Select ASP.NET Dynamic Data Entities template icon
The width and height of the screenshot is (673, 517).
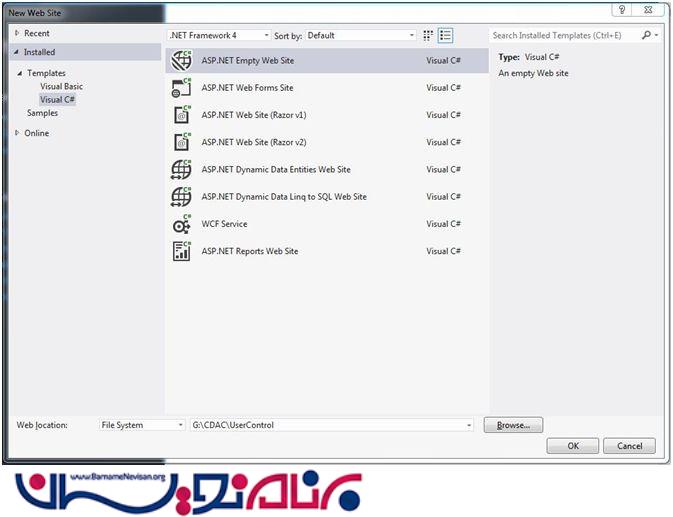(x=181, y=170)
